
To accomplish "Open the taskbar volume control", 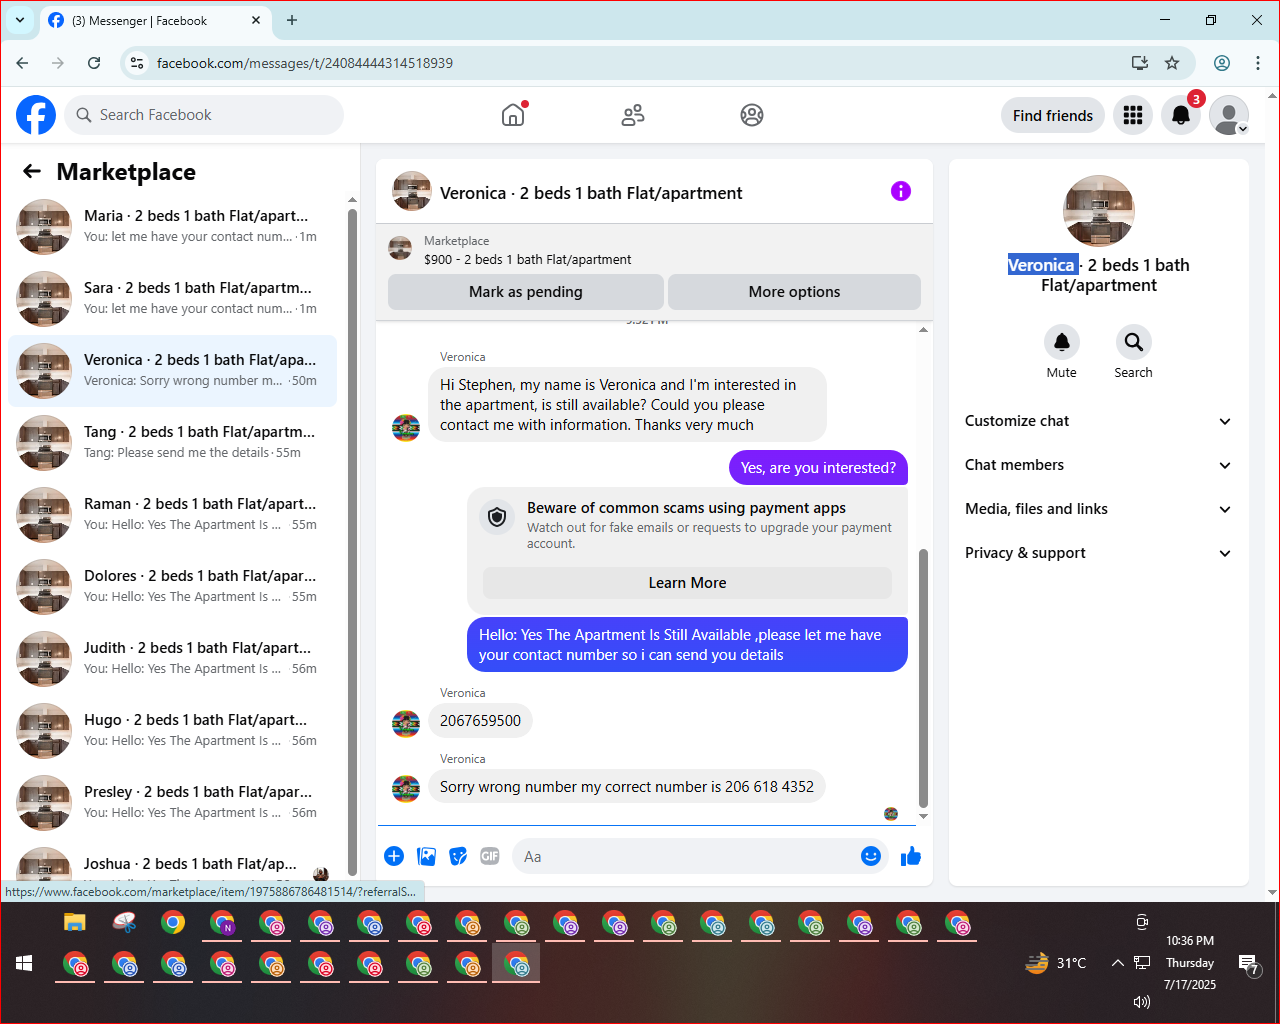I will click(x=1142, y=1001).
